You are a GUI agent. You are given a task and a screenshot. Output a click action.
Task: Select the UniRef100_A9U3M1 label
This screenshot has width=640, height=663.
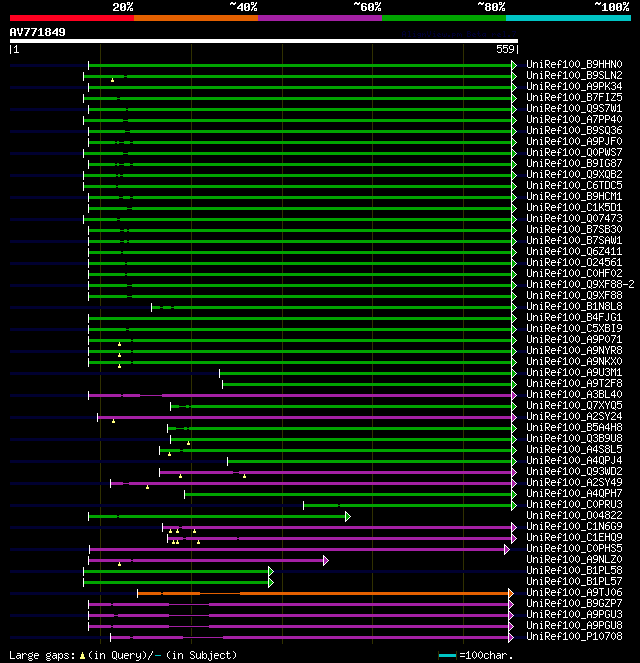point(574,372)
